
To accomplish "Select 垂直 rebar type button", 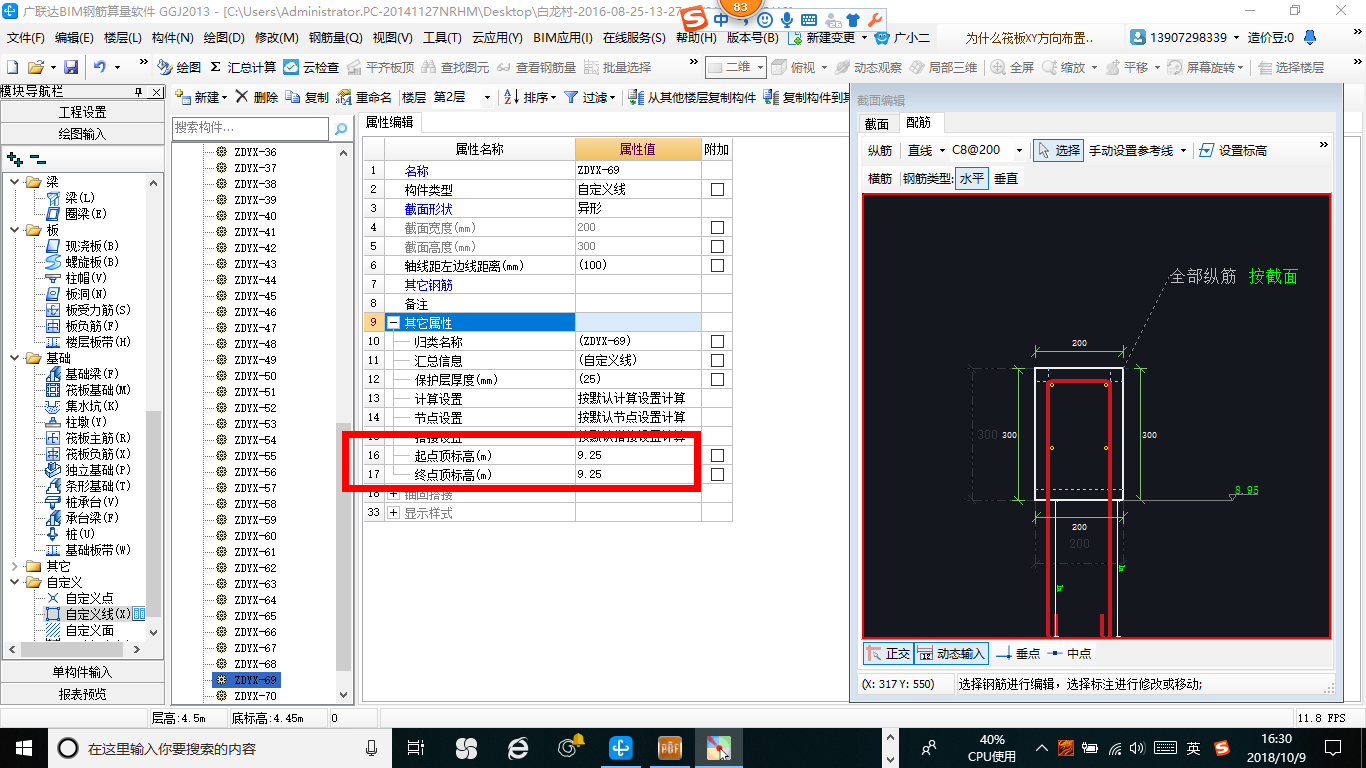I will click(1006, 179).
